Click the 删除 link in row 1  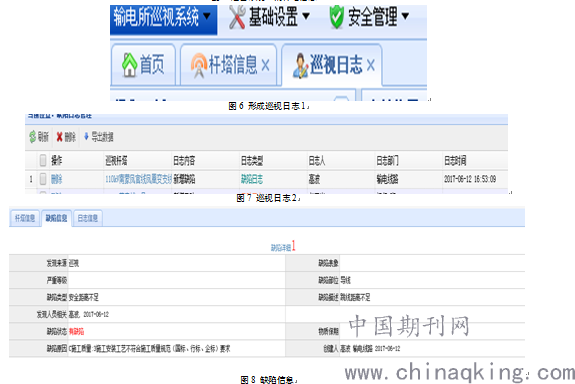tap(56, 179)
